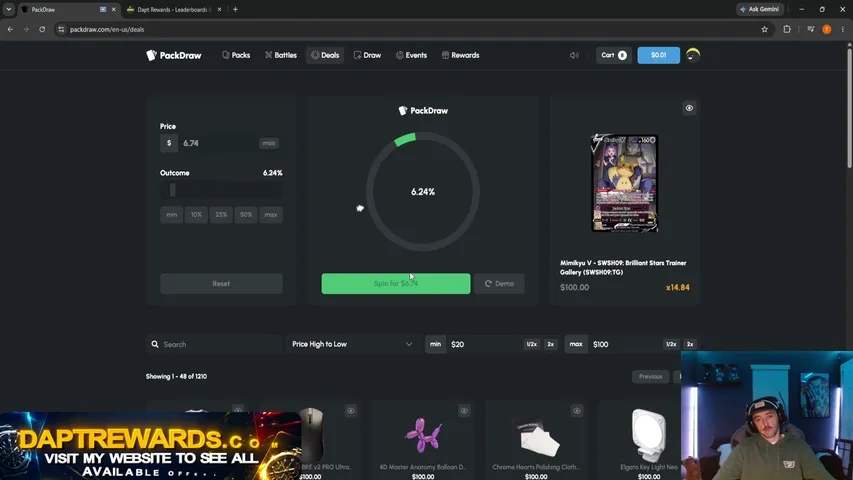Run a Demo spin
This screenshot has width=853, height=480.
coord(499,284)
